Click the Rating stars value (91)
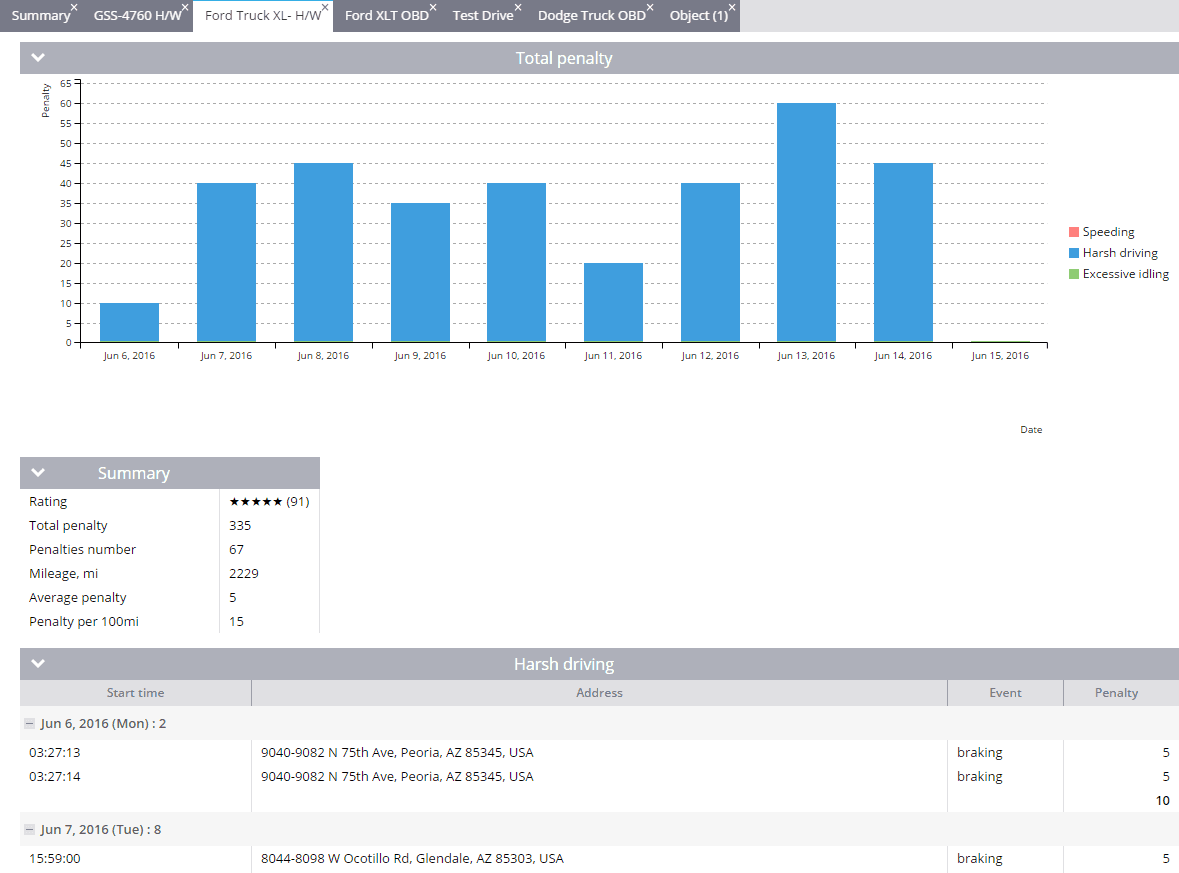 [269, 502]
